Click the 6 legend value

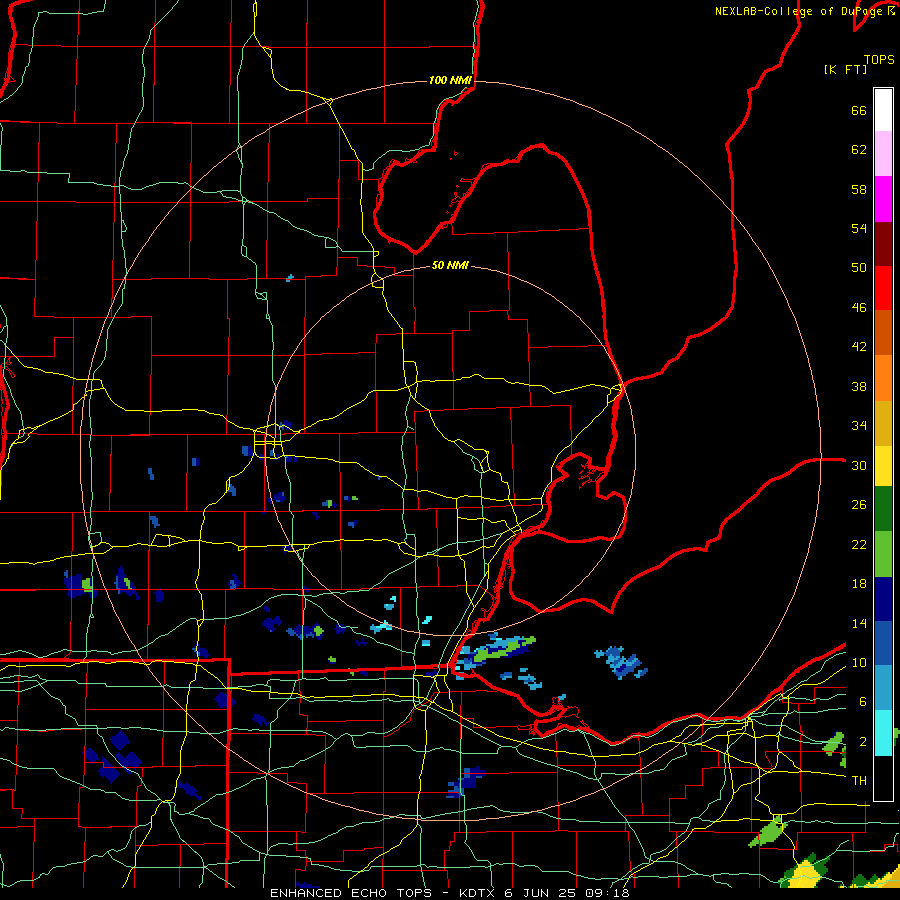point(863,702)
